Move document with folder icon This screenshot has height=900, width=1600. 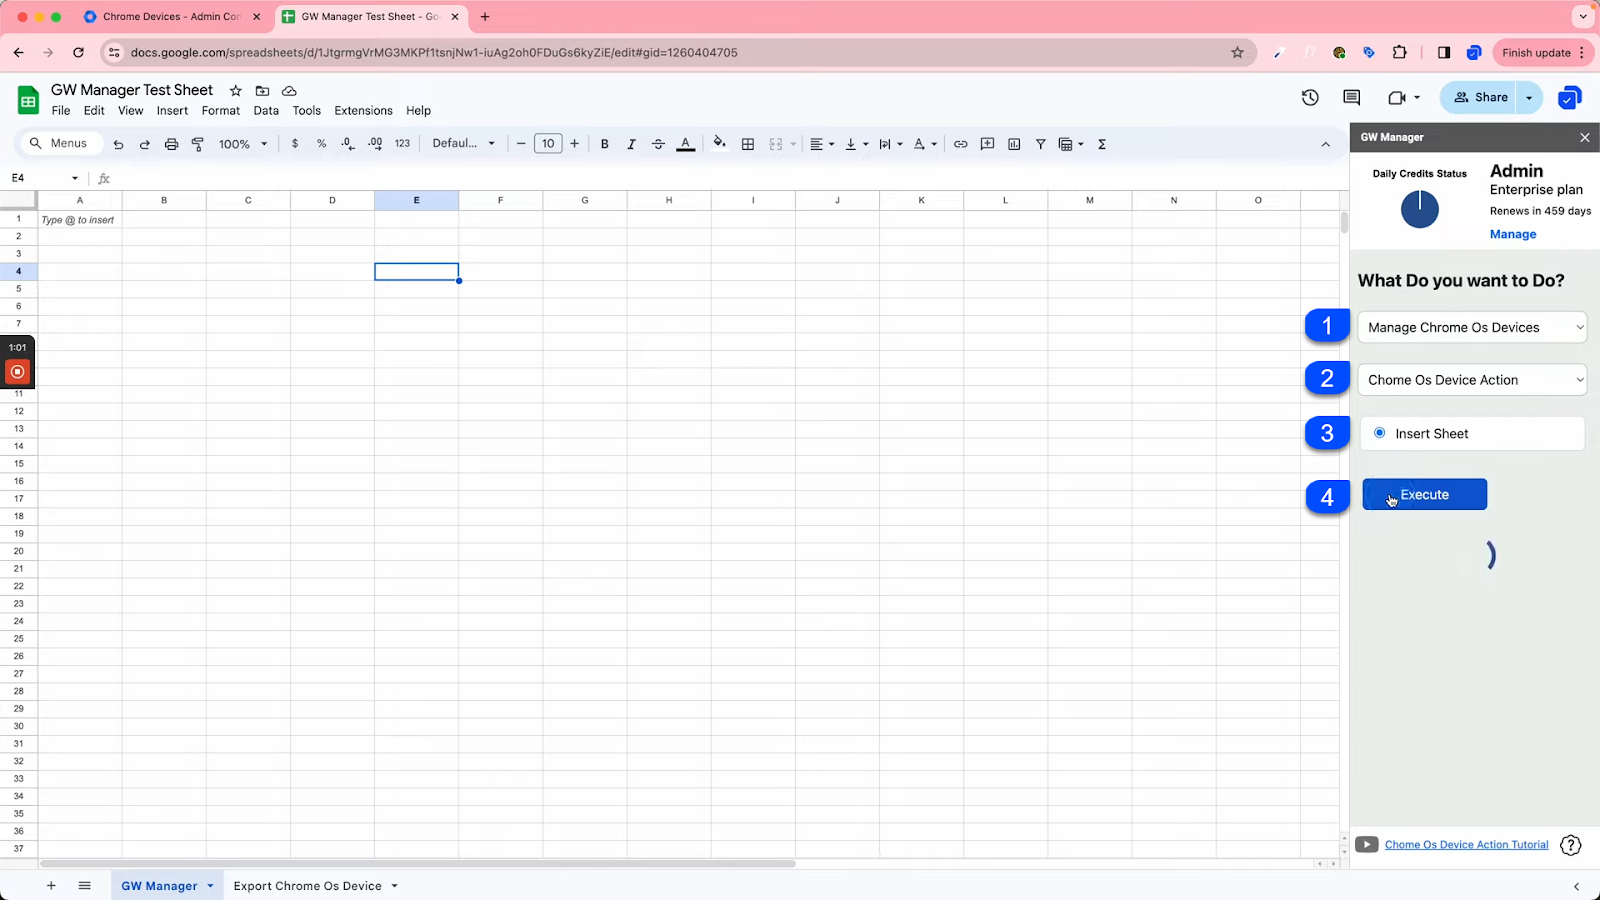(262, 91)
